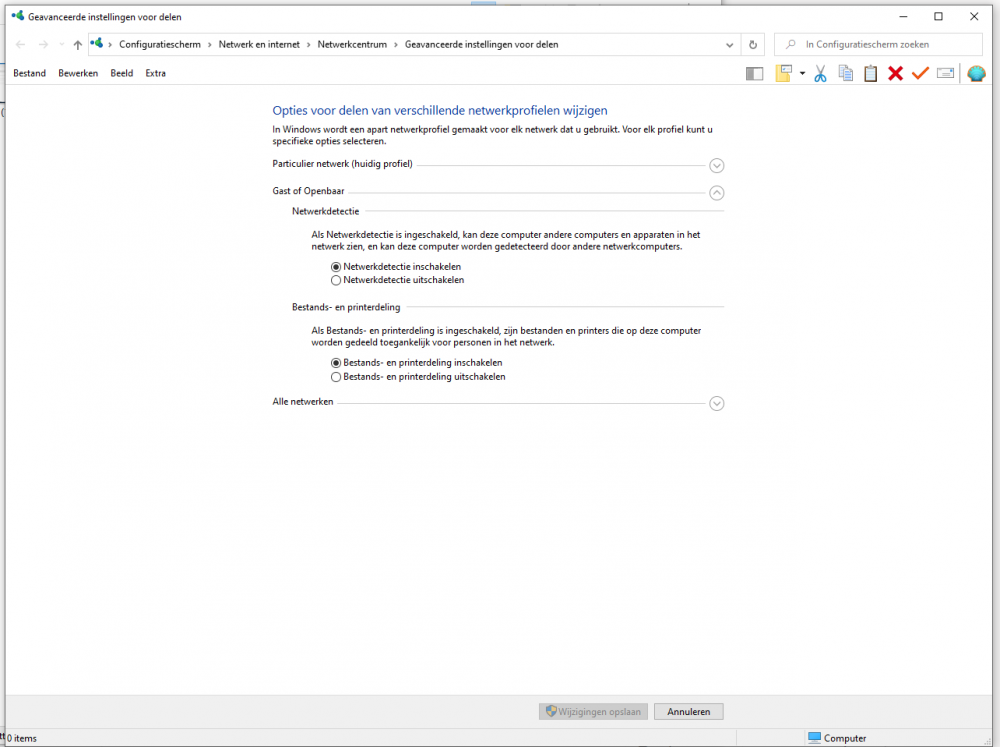Collapse the Gast of Openbaar section
This screenshot has width=1000, height=747.
click(x=716, y=193)
